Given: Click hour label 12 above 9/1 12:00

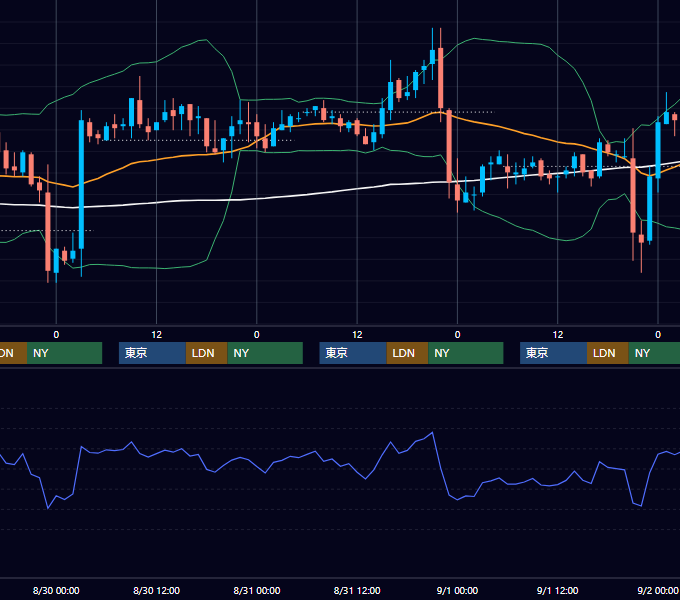Looking at the screenshot, I should point(558,335).
